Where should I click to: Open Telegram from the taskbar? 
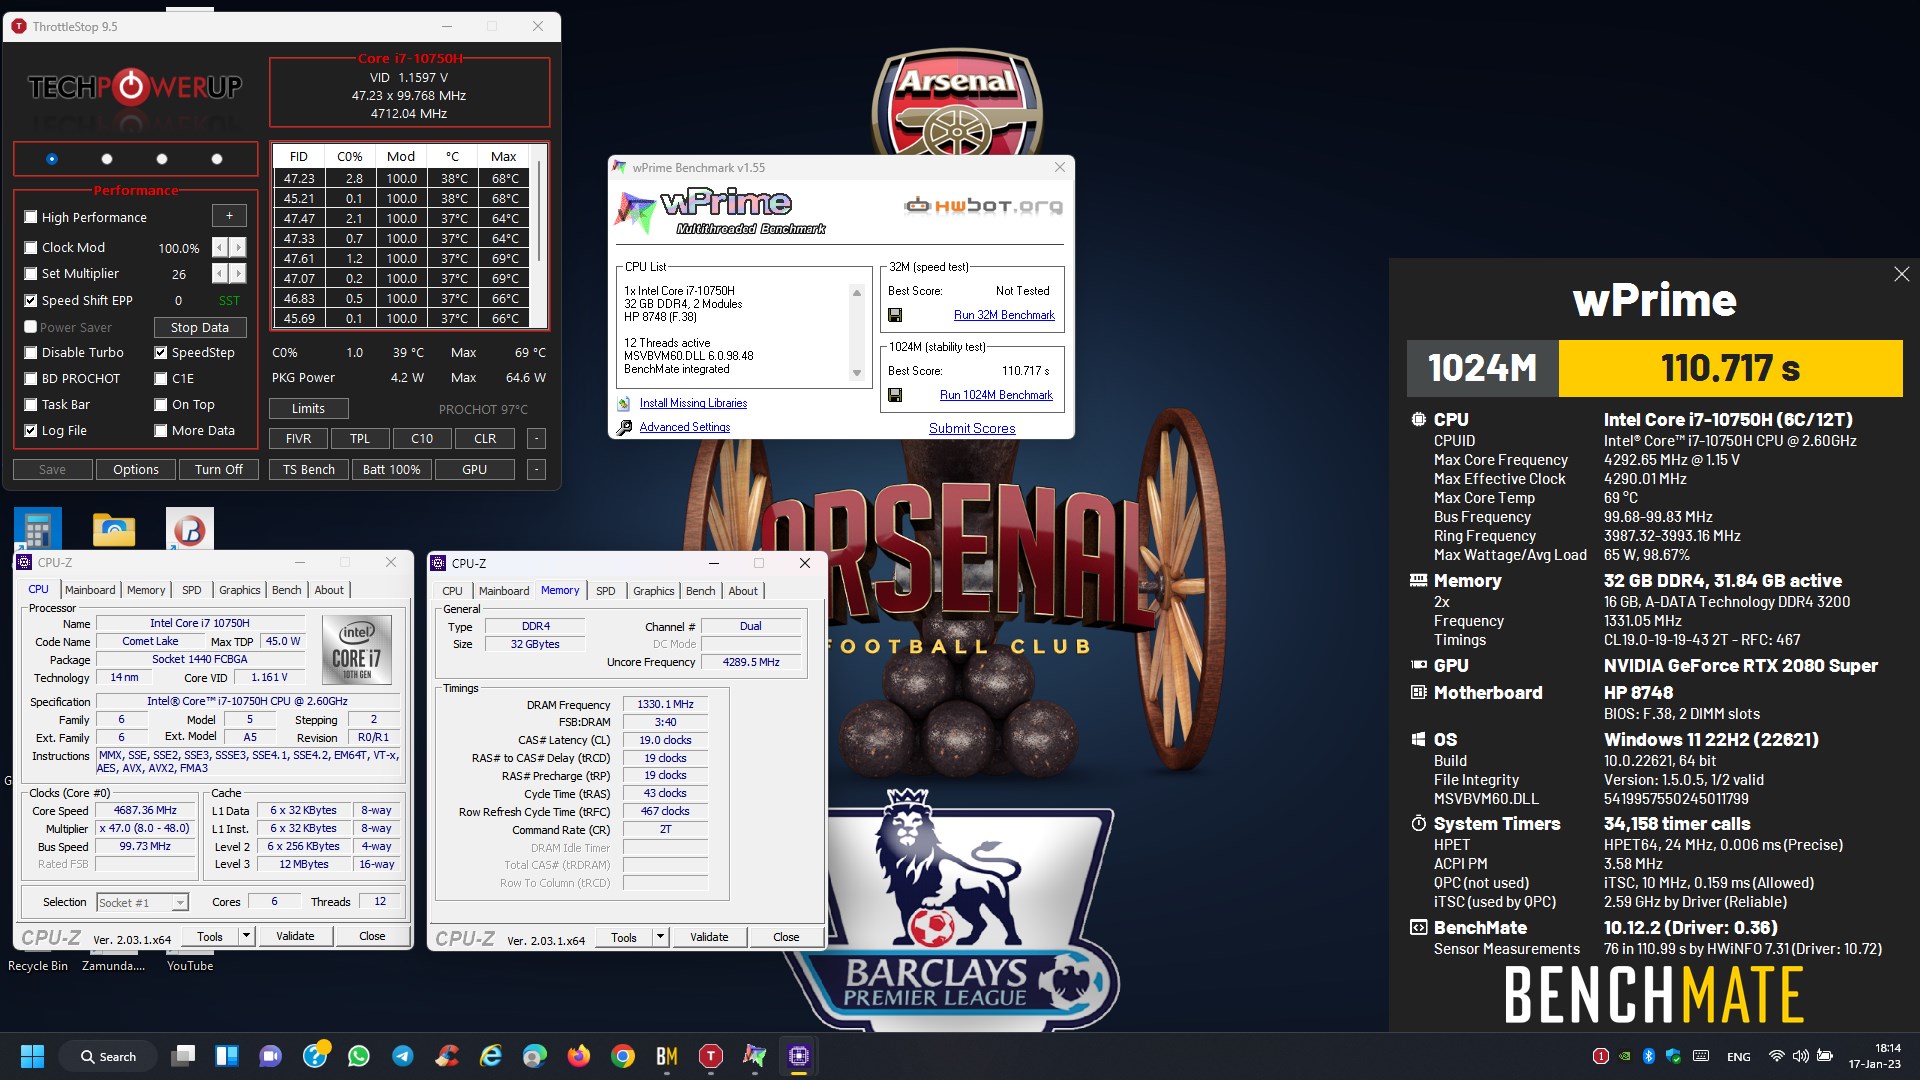[x=403, y=1056]
